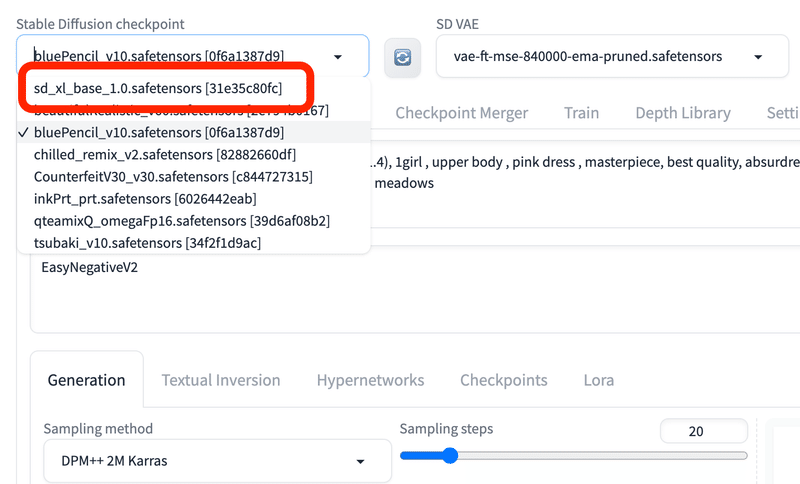800x484 pixels.
Task: Open the Checkpoints tab
Action: [x=504, y=380]
